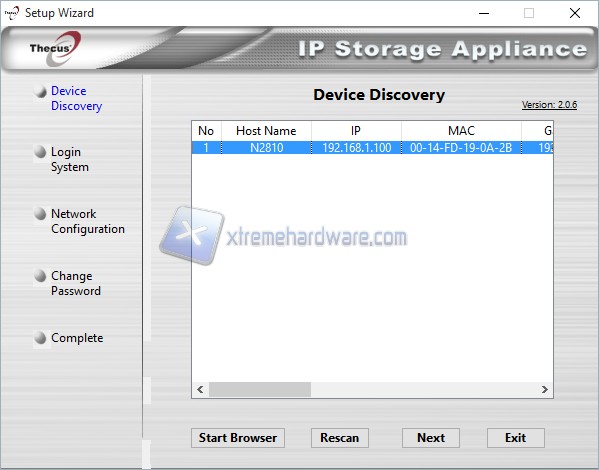599x470 pixels.
Task: Proceed with the Next button
Action: (431, 438)
